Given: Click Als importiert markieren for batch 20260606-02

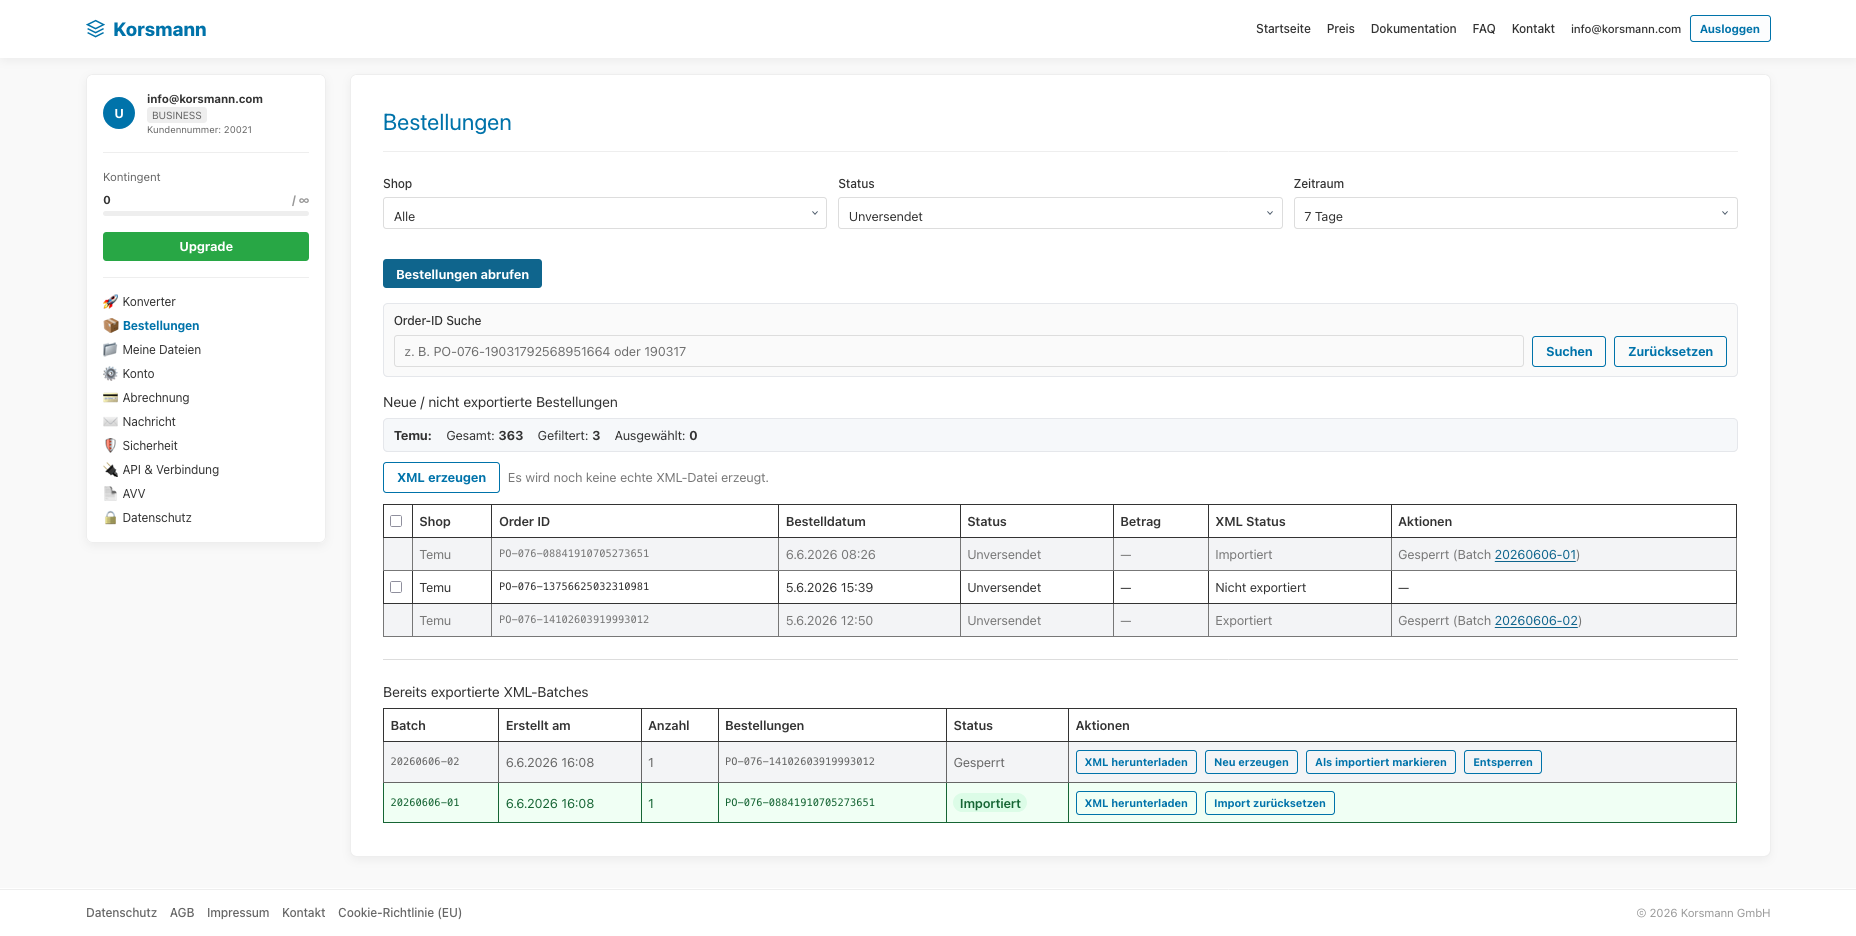Looking at the screenshot, I should (1381, 762).
